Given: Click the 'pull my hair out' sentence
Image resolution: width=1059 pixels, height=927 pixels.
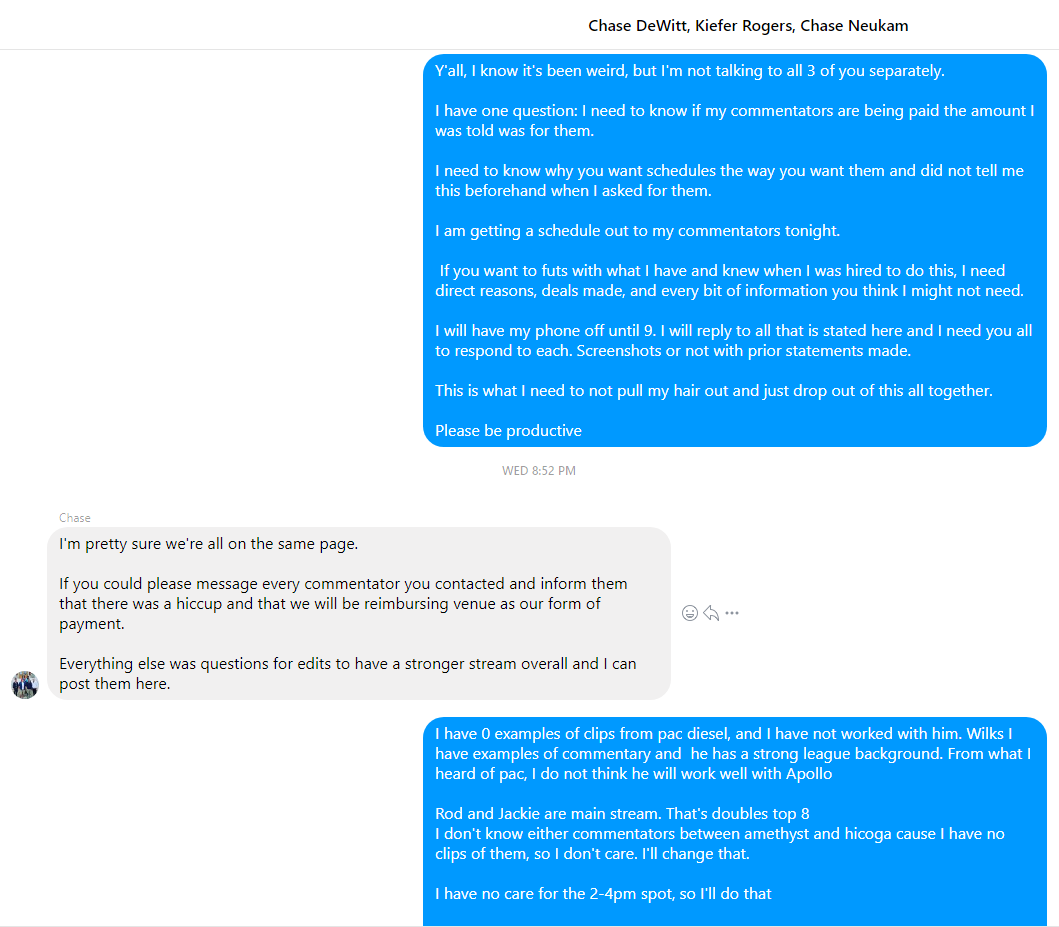Looking at the screenshot, I should coord(714,391).
